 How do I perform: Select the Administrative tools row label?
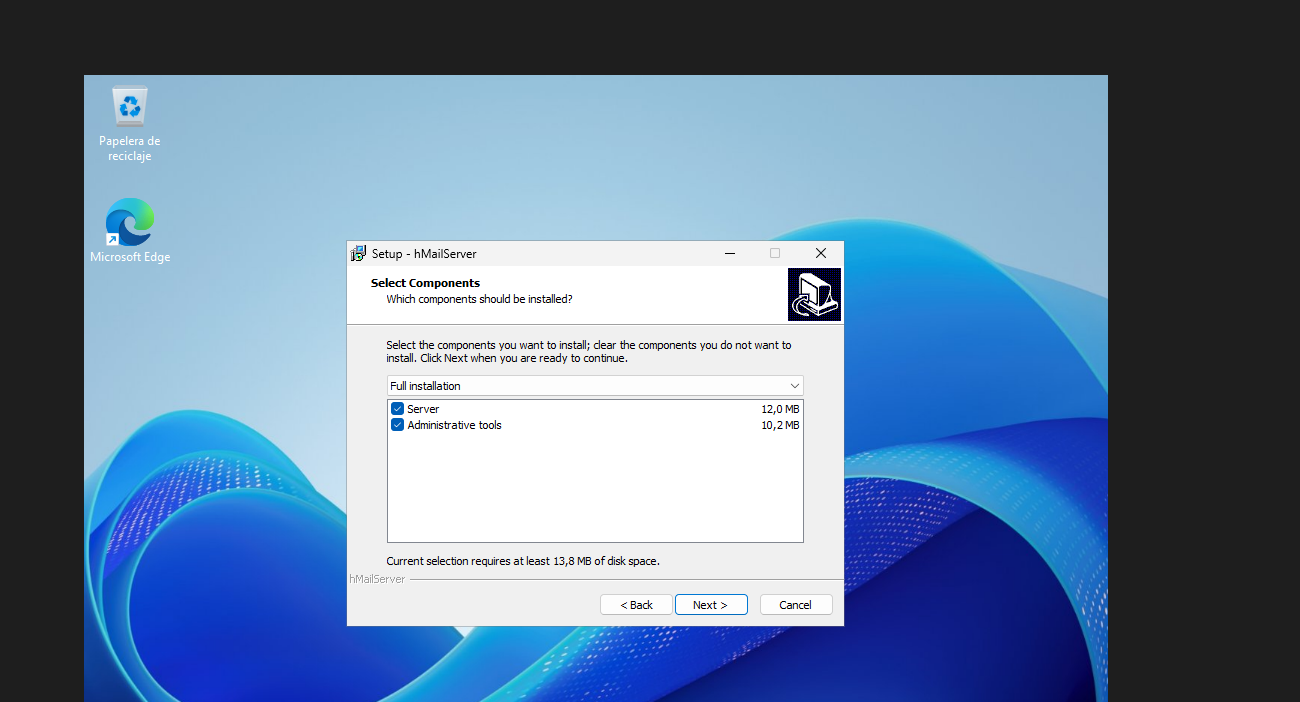[454, 425]
